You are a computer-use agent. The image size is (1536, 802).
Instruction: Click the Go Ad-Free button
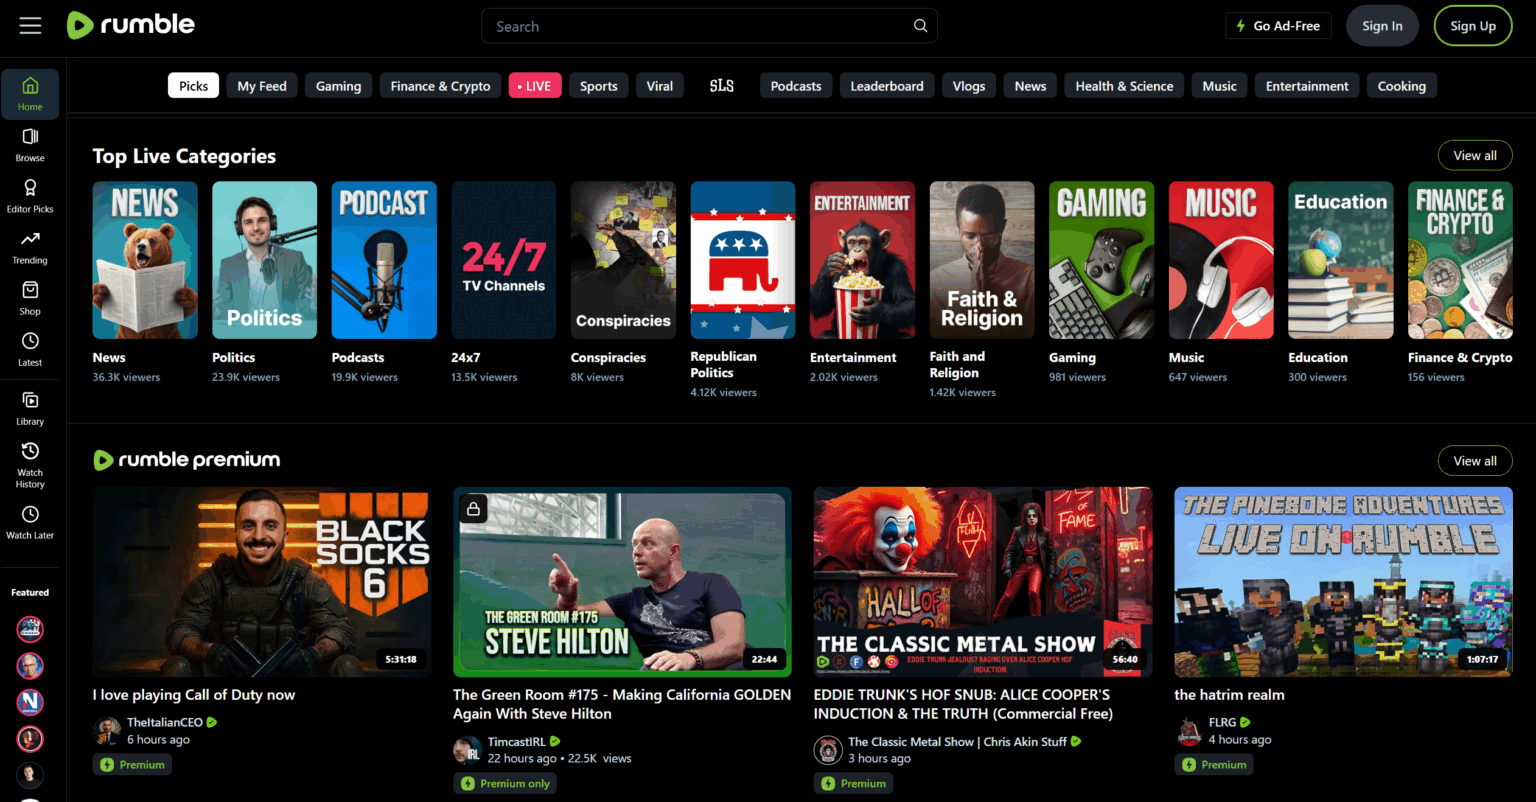(1278, 25)
